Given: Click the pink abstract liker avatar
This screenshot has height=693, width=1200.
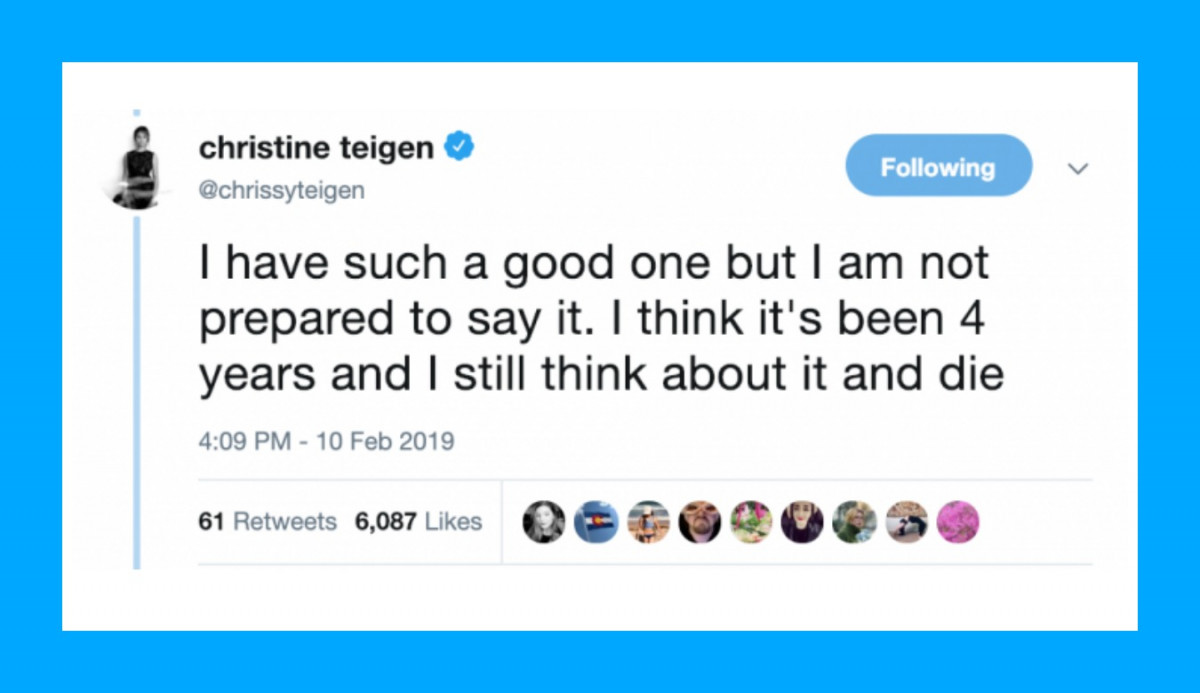Looking at the screenshot, I should point(958,522).
